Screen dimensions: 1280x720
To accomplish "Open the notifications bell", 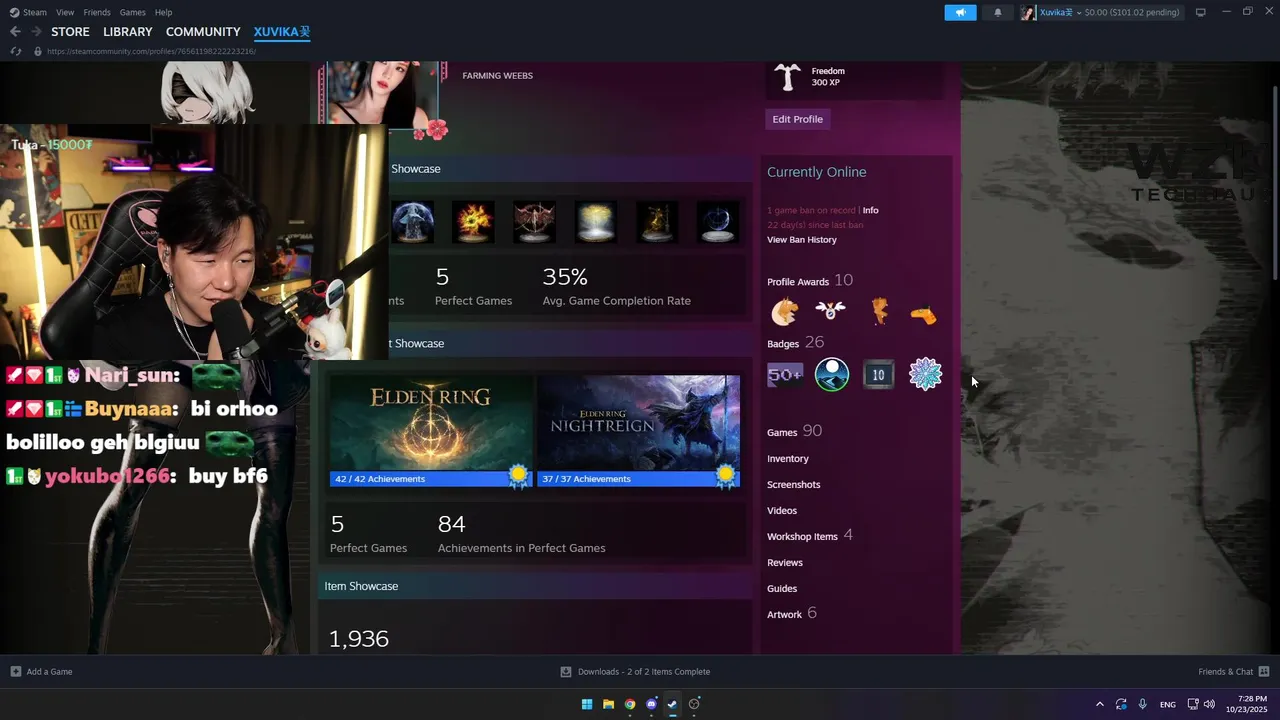I will point(997,12).
